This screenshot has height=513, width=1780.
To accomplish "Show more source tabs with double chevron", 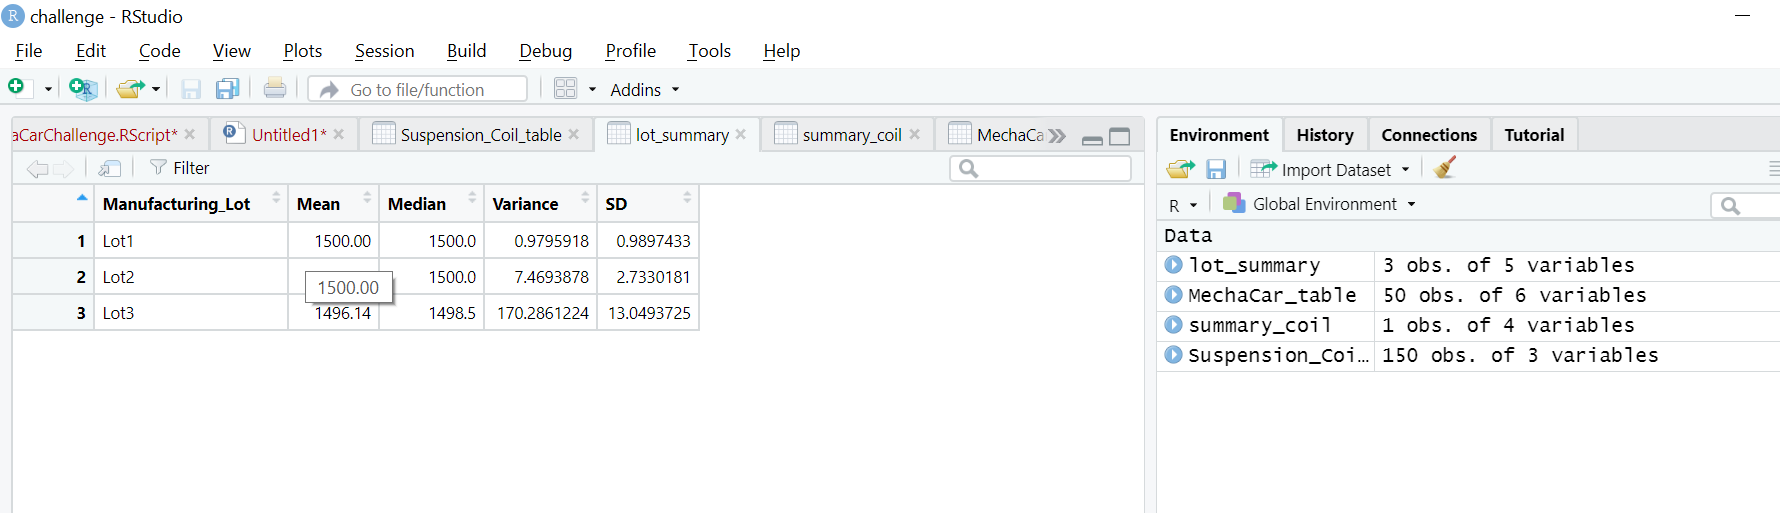I will point(1057,136).
